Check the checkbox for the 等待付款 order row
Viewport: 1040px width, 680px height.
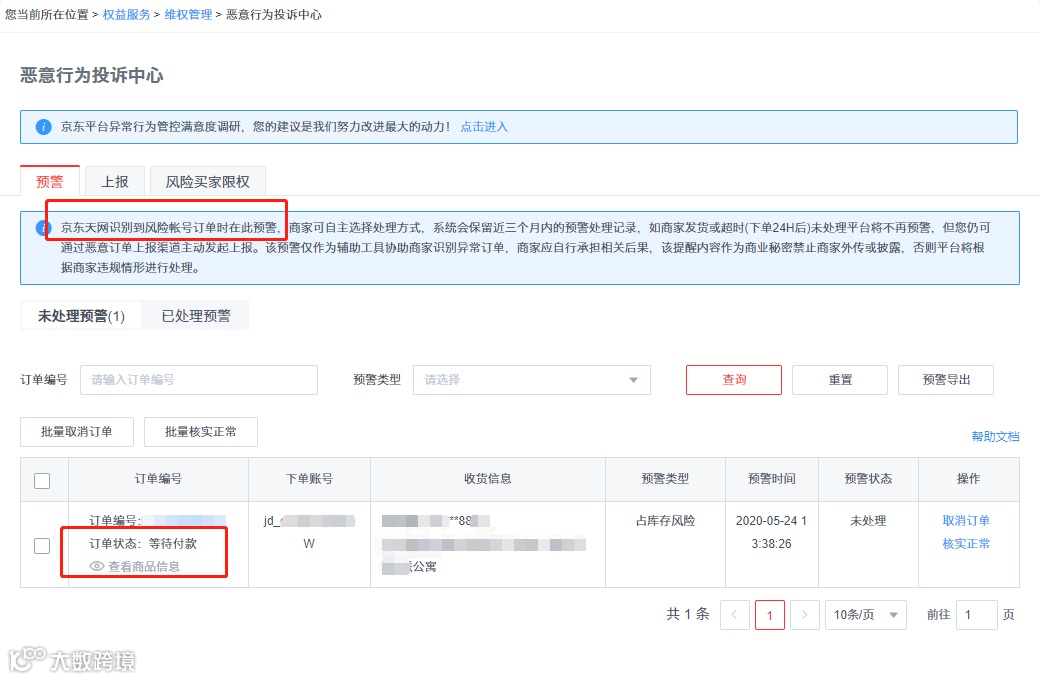42,545
